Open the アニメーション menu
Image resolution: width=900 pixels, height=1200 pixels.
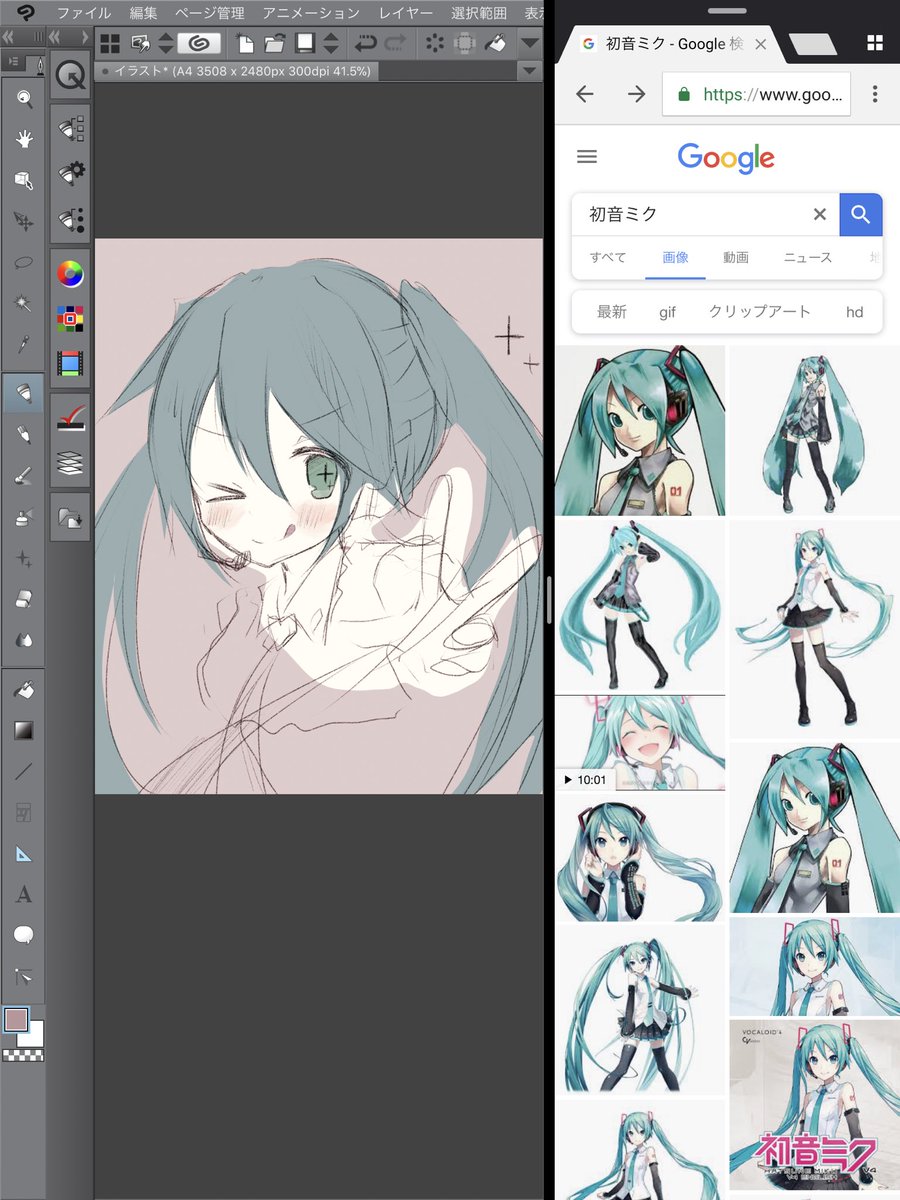click(x=311, y=13)
